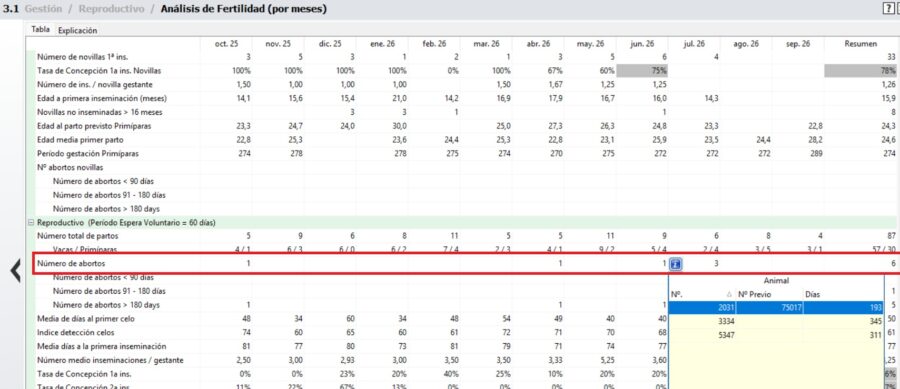900x389 pixels.
Task: Click the Nº Previo column header
Action: [755, 294]
